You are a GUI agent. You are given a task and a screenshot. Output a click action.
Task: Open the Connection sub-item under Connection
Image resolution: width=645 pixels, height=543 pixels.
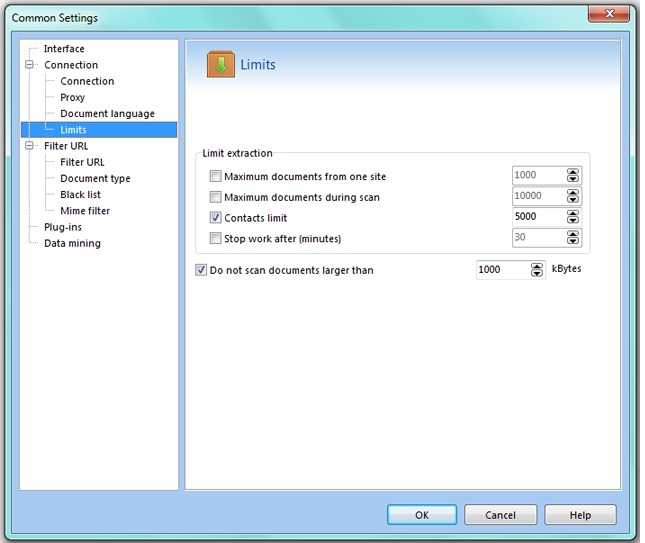click(87, 81)
